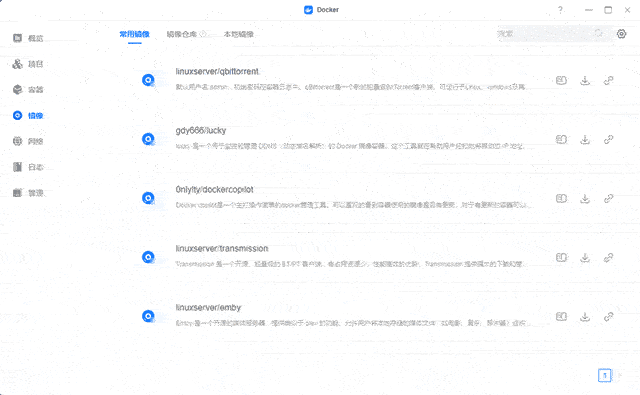Screen dimensions: 640x395
Task: Click the linuxserver/emby image name
Action: point(208,308)
